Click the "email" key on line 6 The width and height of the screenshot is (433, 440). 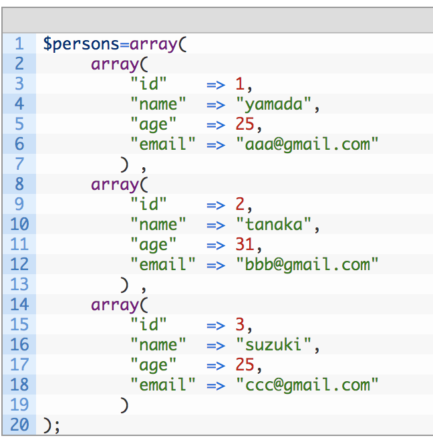(x=163, y=144)
